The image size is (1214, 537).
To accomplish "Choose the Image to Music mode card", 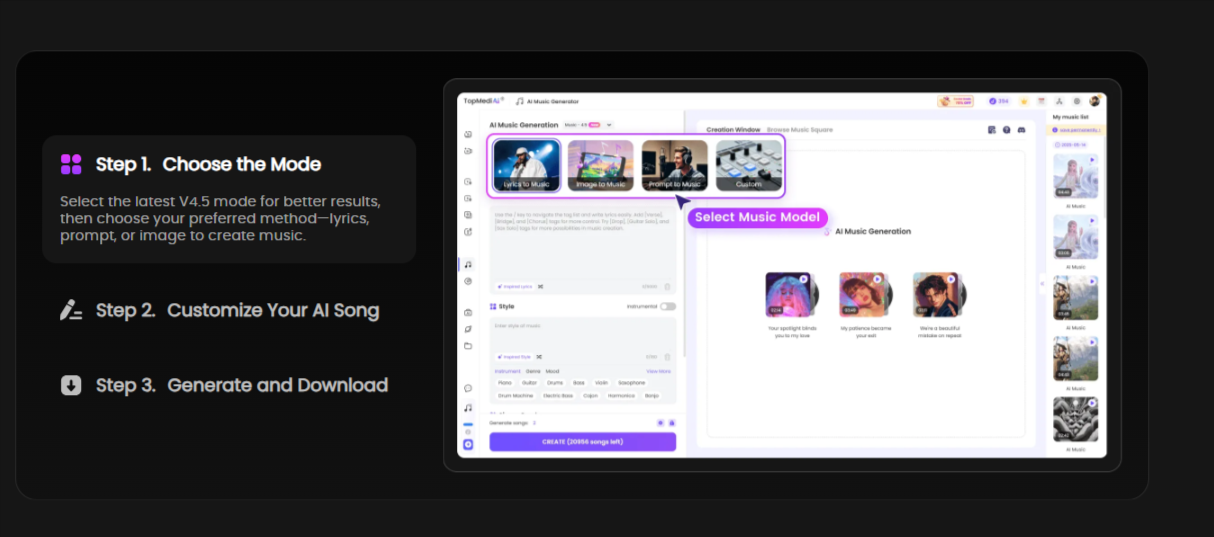I will pos(601,165).
